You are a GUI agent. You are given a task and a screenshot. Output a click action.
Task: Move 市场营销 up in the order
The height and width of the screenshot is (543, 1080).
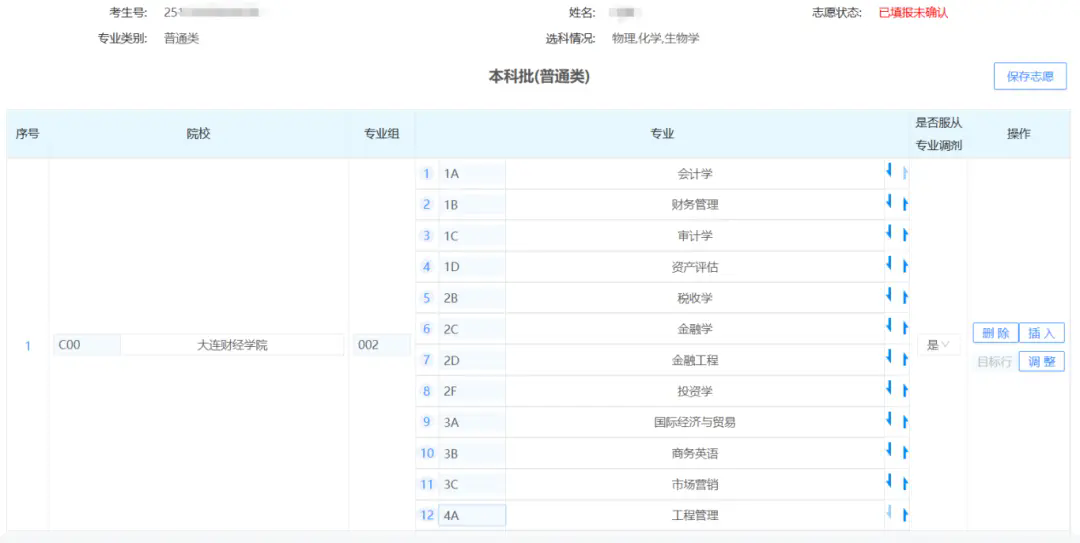click(x=905, y=485)
